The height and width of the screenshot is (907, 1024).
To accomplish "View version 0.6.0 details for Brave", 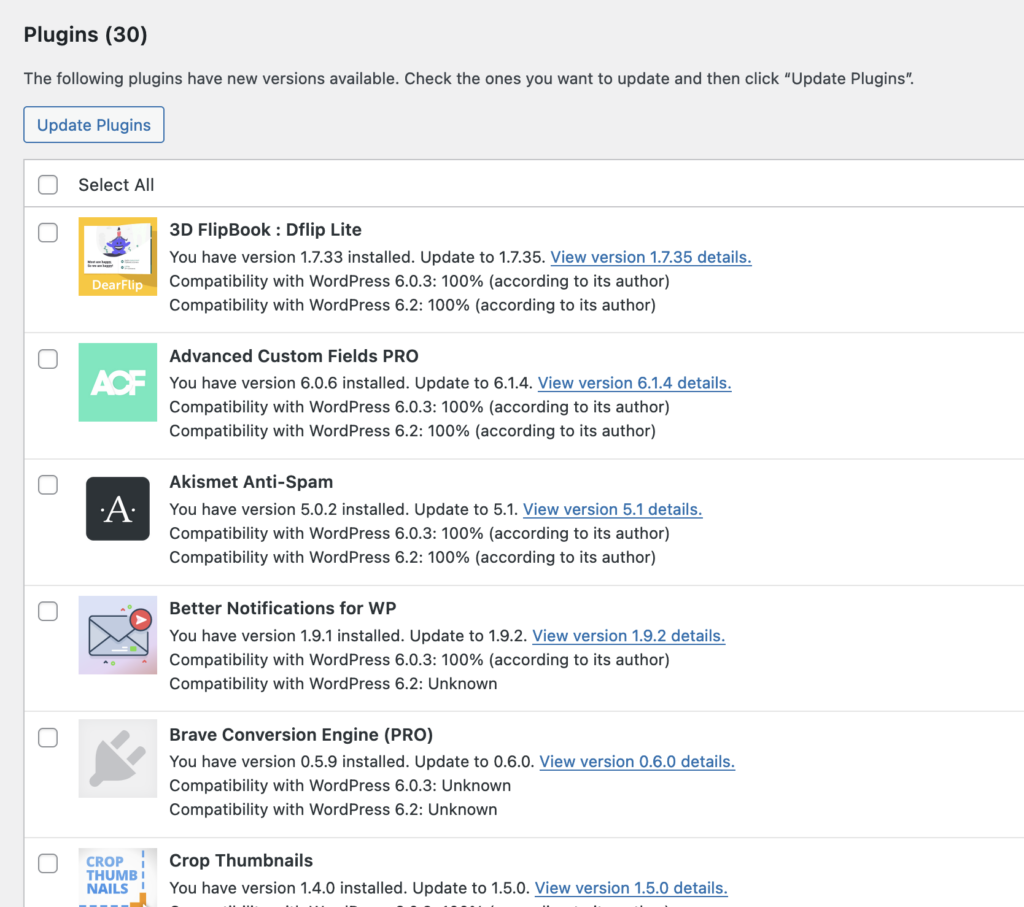I will pyautogui.click(x=637, y=762).
